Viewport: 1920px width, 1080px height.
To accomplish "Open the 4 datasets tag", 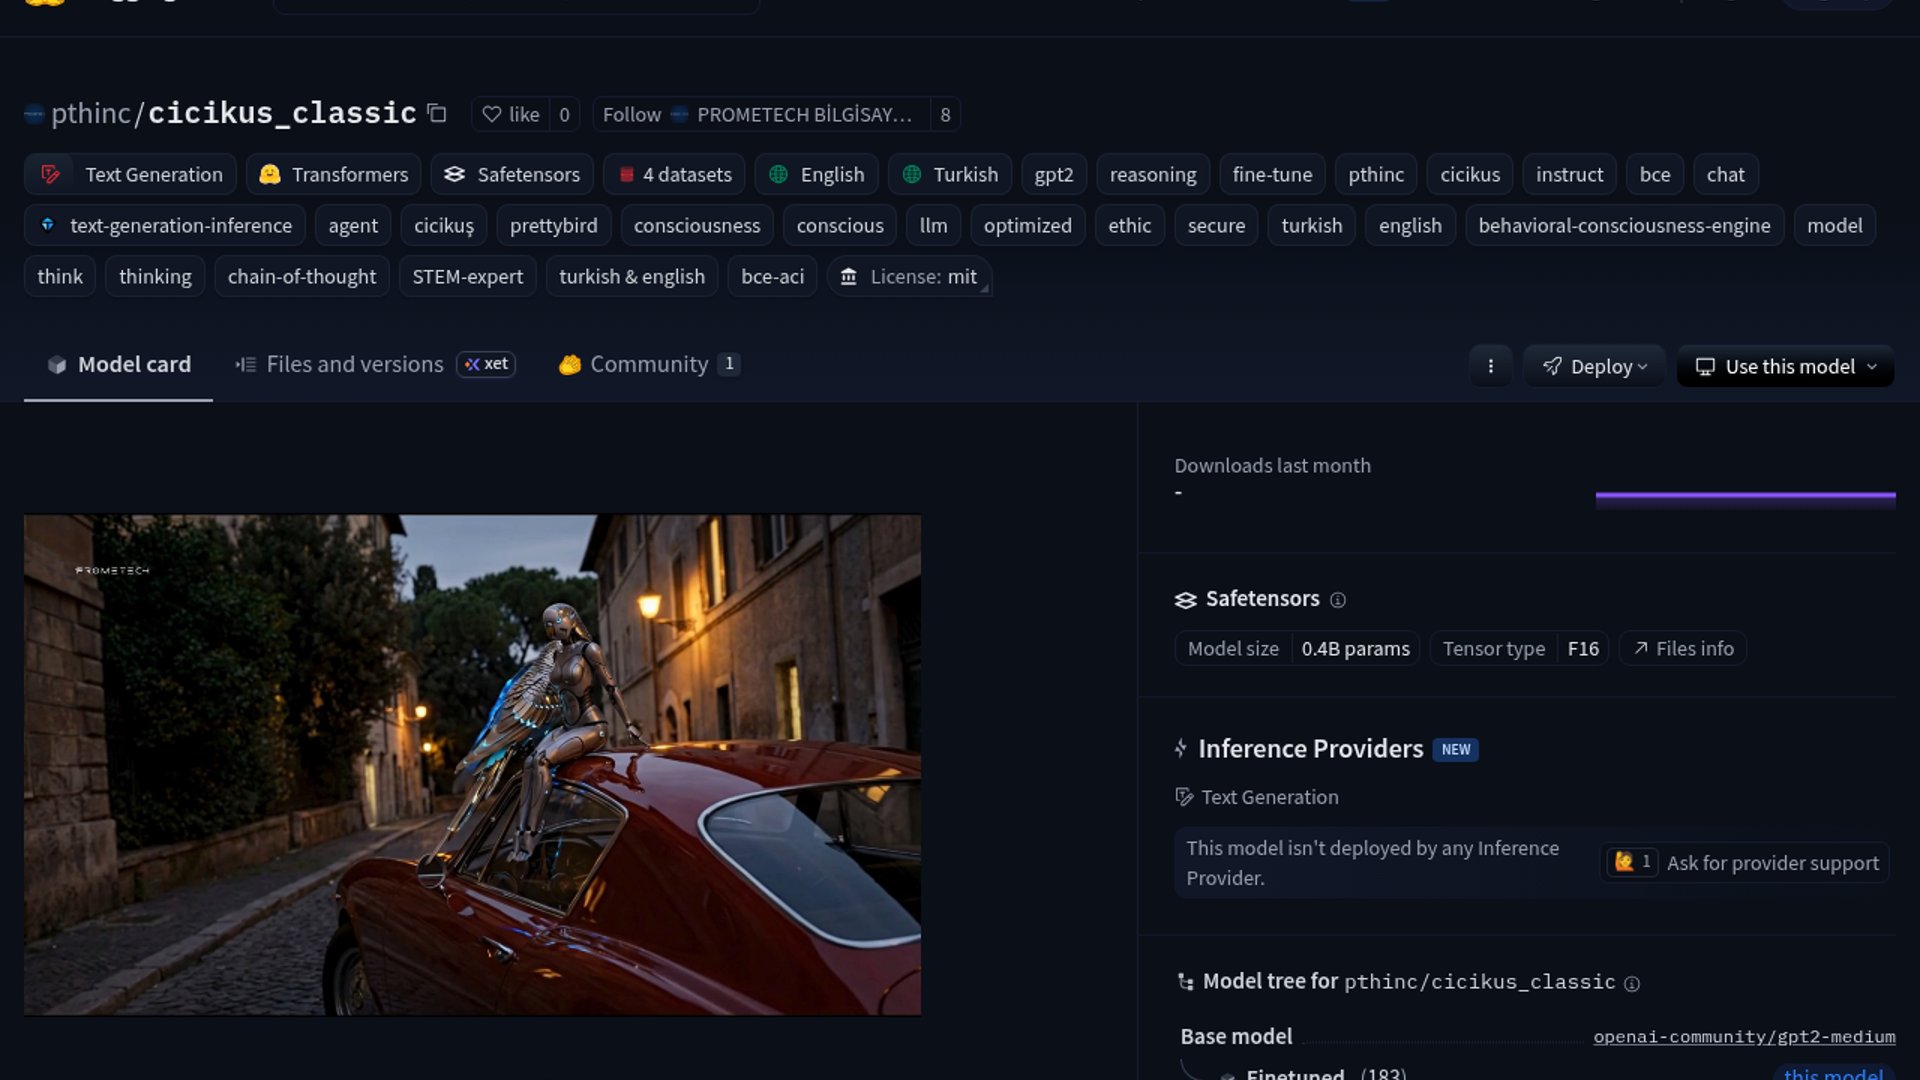I will [x=674, y=174].
